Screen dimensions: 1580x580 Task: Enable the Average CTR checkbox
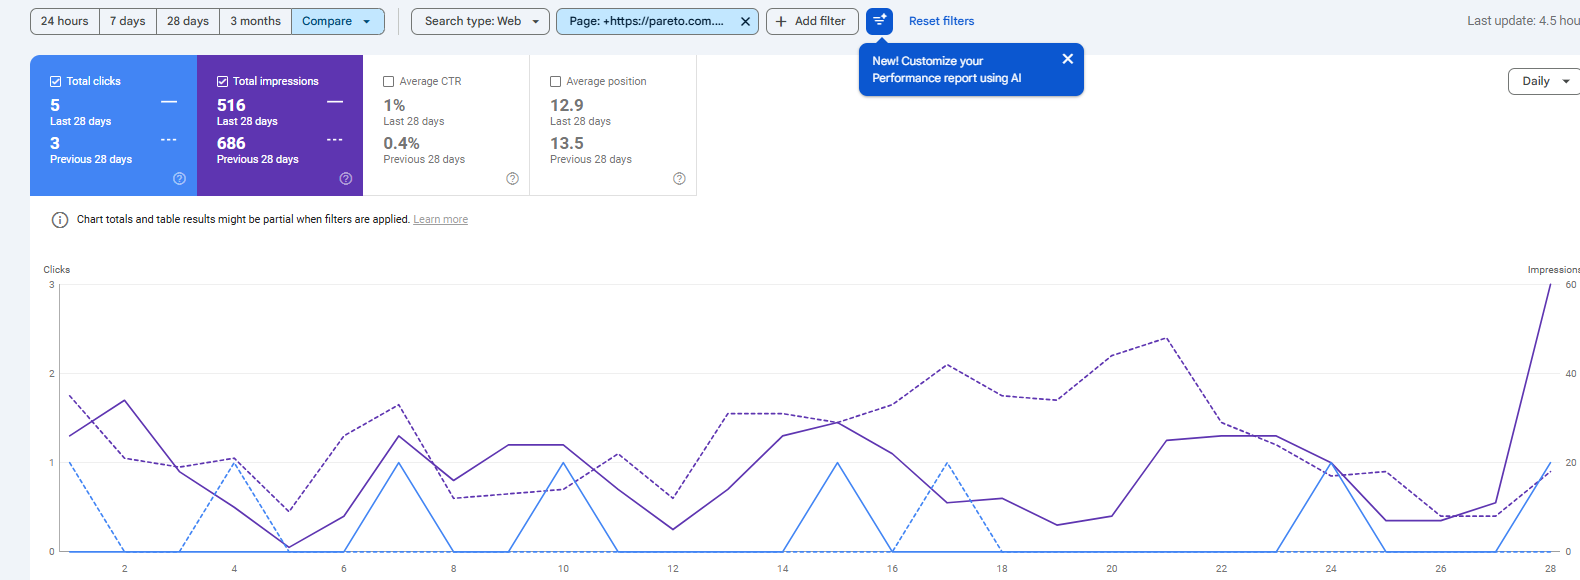[x=389, y=82]
